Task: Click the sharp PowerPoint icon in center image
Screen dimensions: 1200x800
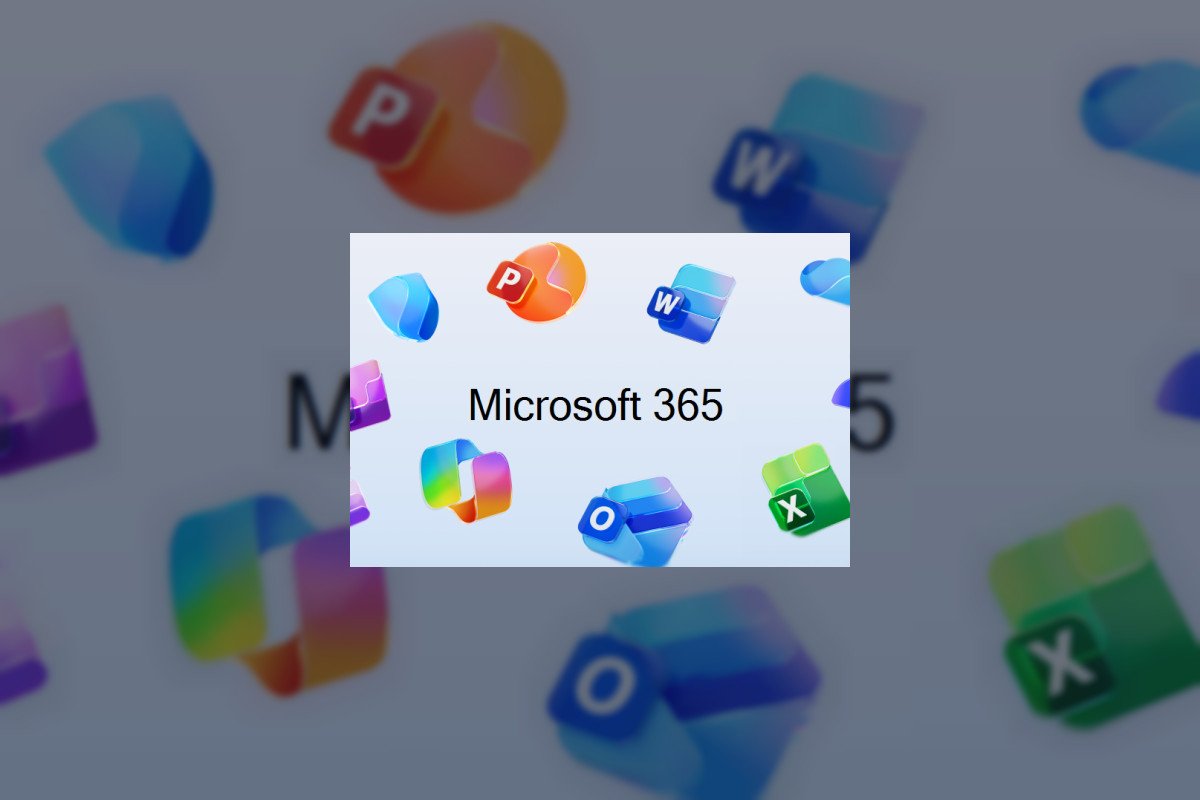Action: point(537,282)
